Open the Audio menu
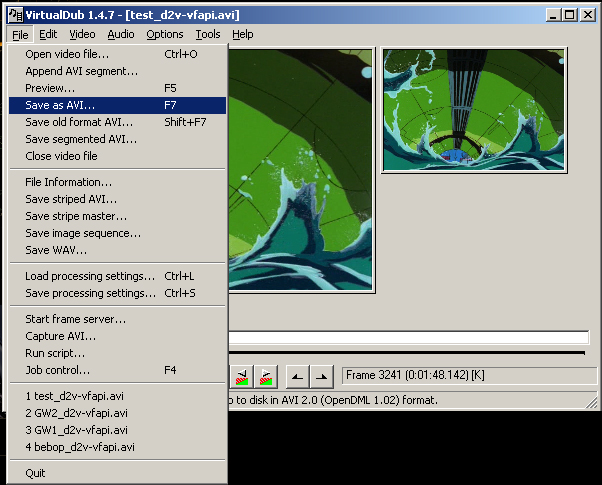This screenshot has height=485, width=602. (121, 35)
